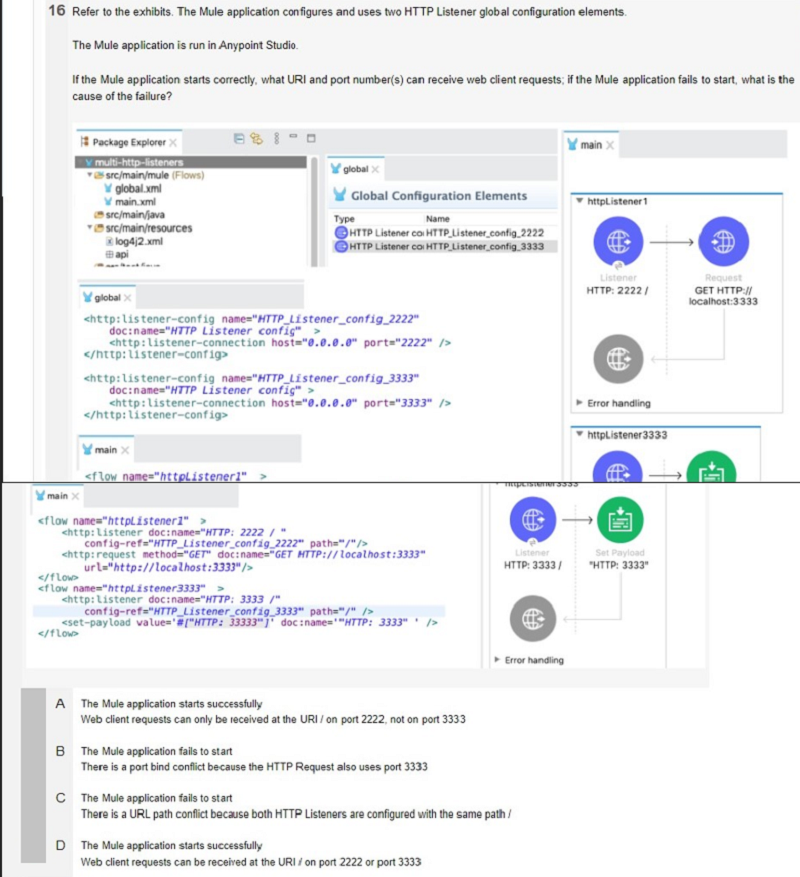Close main tab above the httpListener1 flow canvas

[610, 145]
